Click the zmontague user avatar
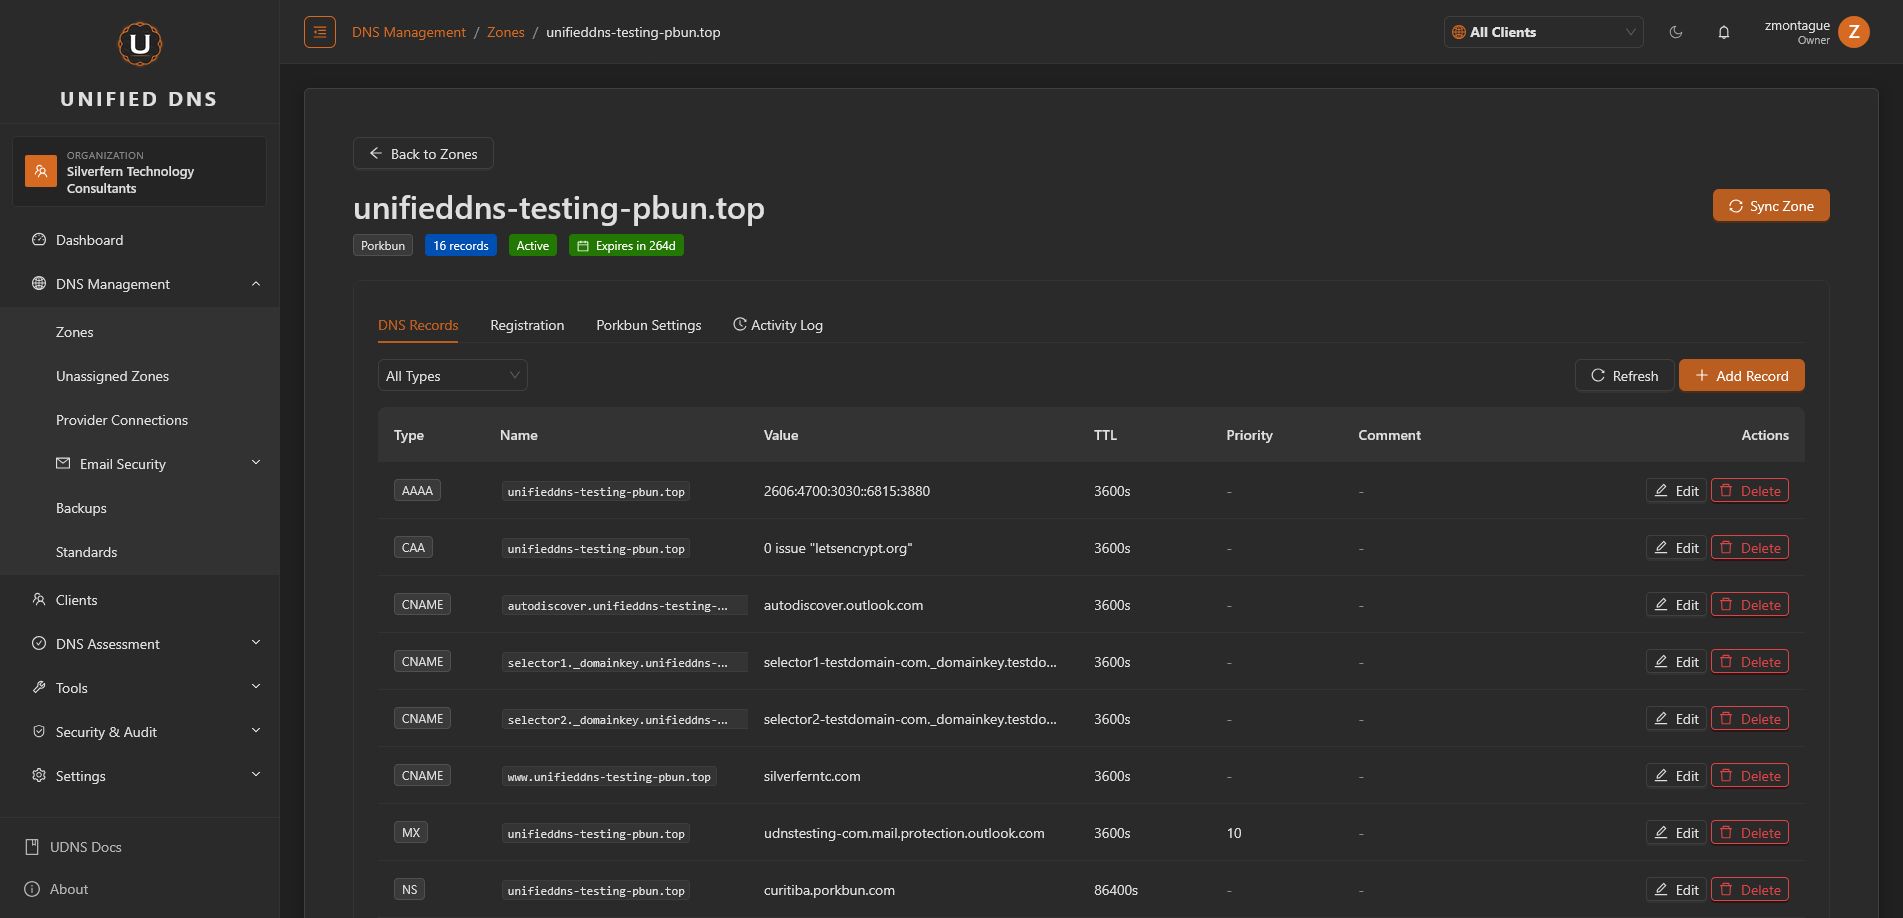The height and width of the screenshot is (918, 1903). point(1854,32)
